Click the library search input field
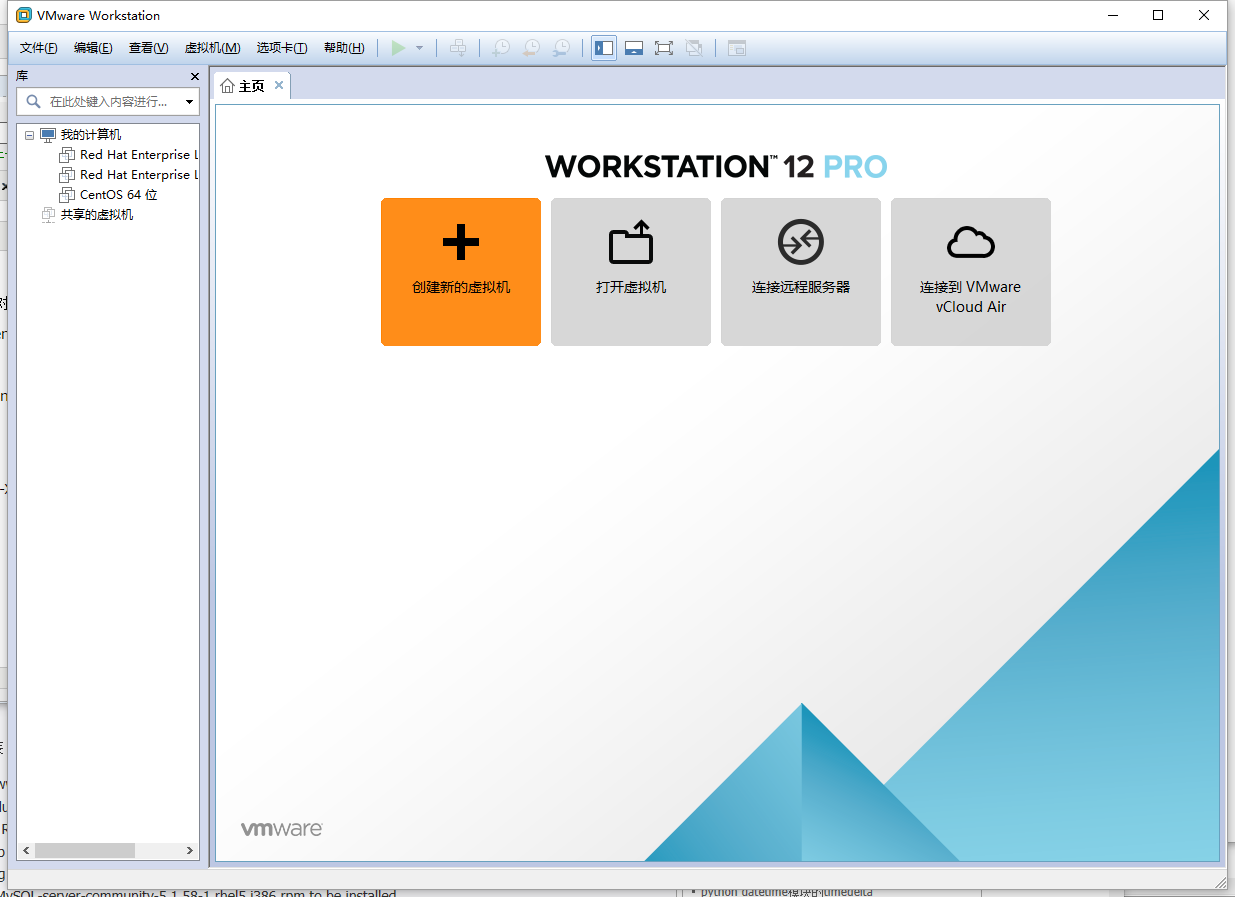Screen dimensions: 1235x897 [108, 101]
